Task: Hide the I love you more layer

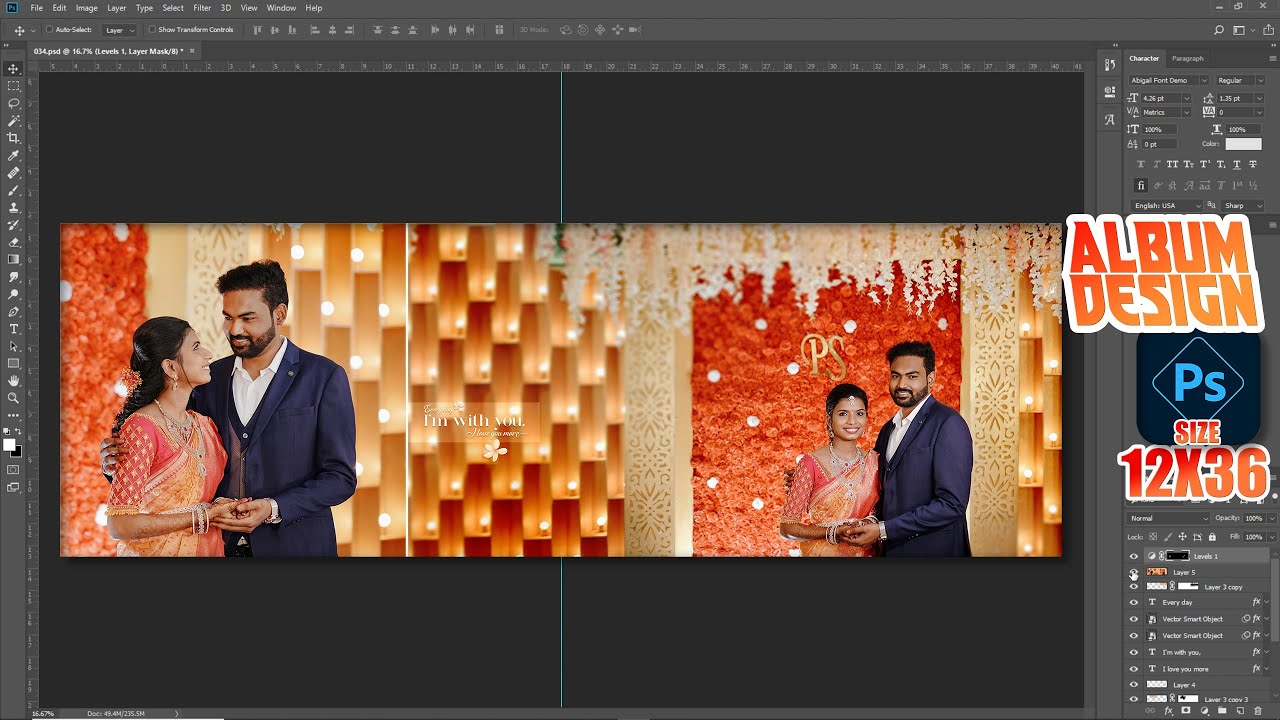Action: tap(1134, 669)
